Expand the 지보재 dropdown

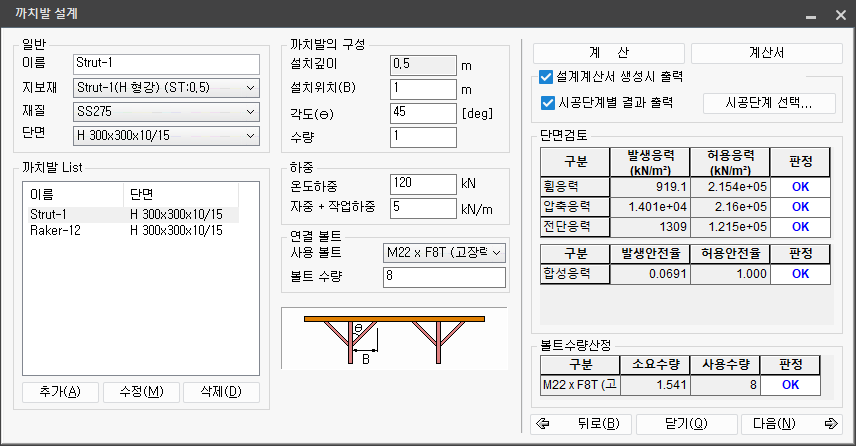click(166, 87)
